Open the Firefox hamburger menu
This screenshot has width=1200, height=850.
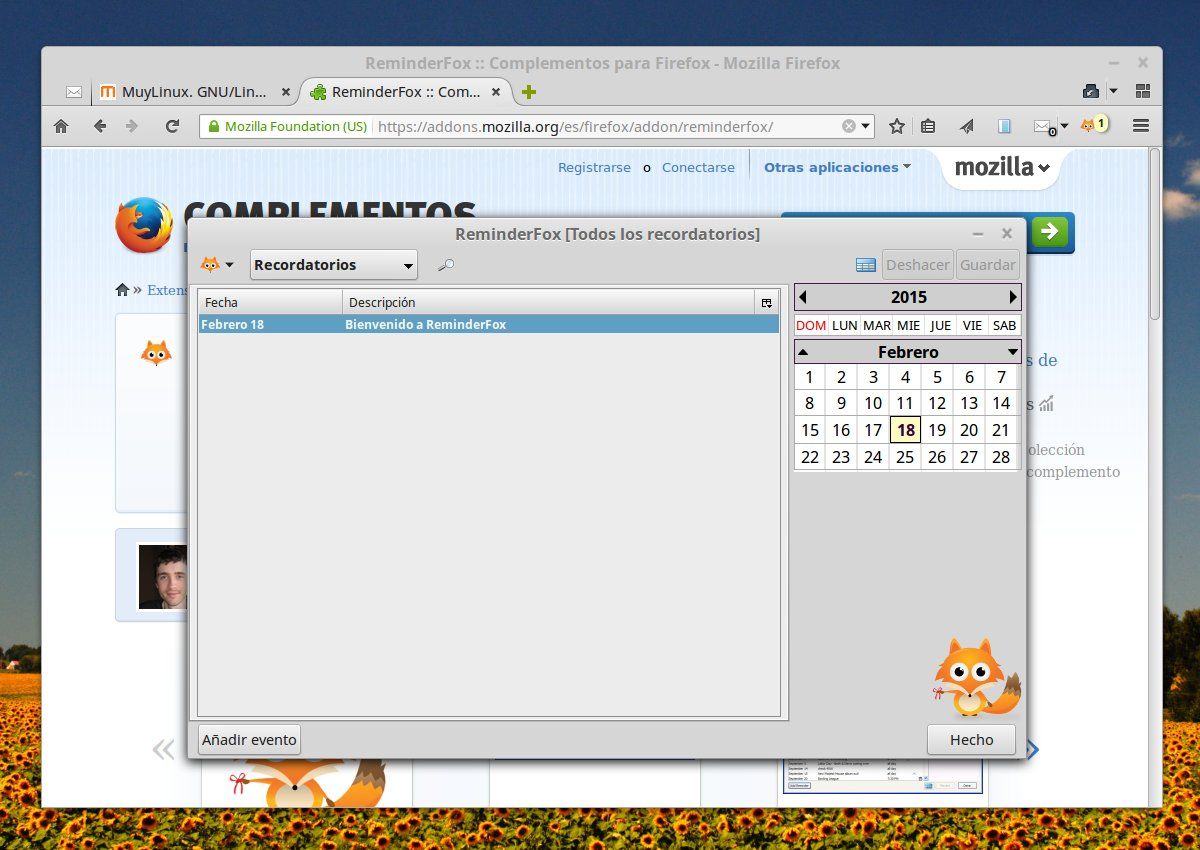(1141, 126)
